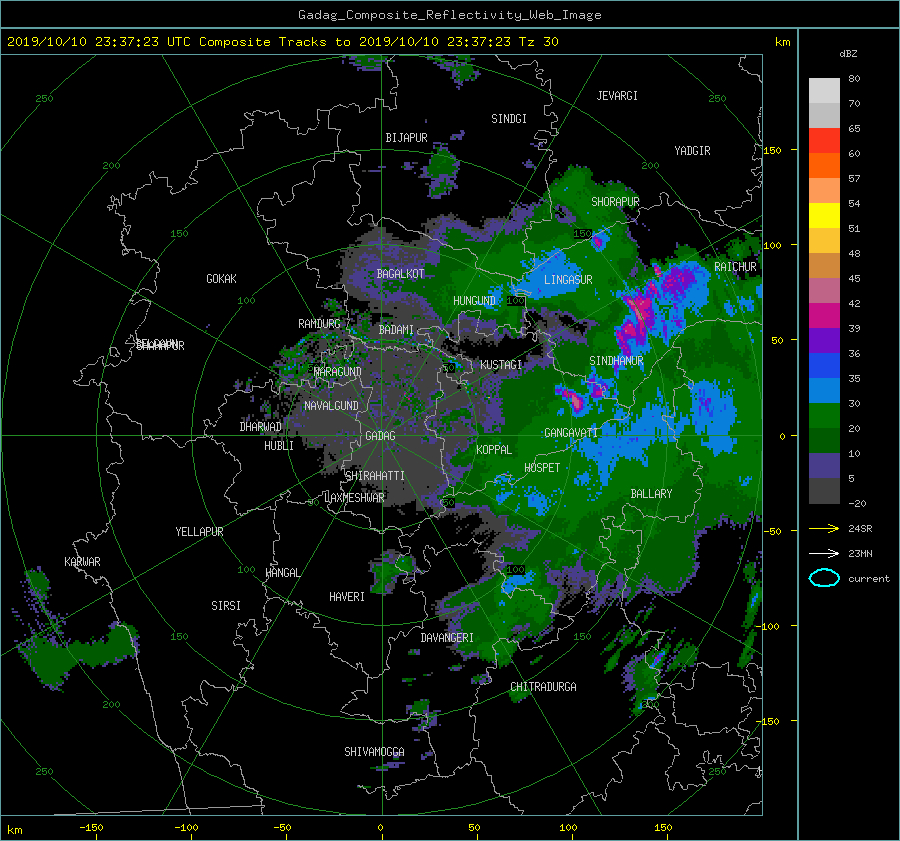Click the HUNGUND city label

[x=474, y=301]
